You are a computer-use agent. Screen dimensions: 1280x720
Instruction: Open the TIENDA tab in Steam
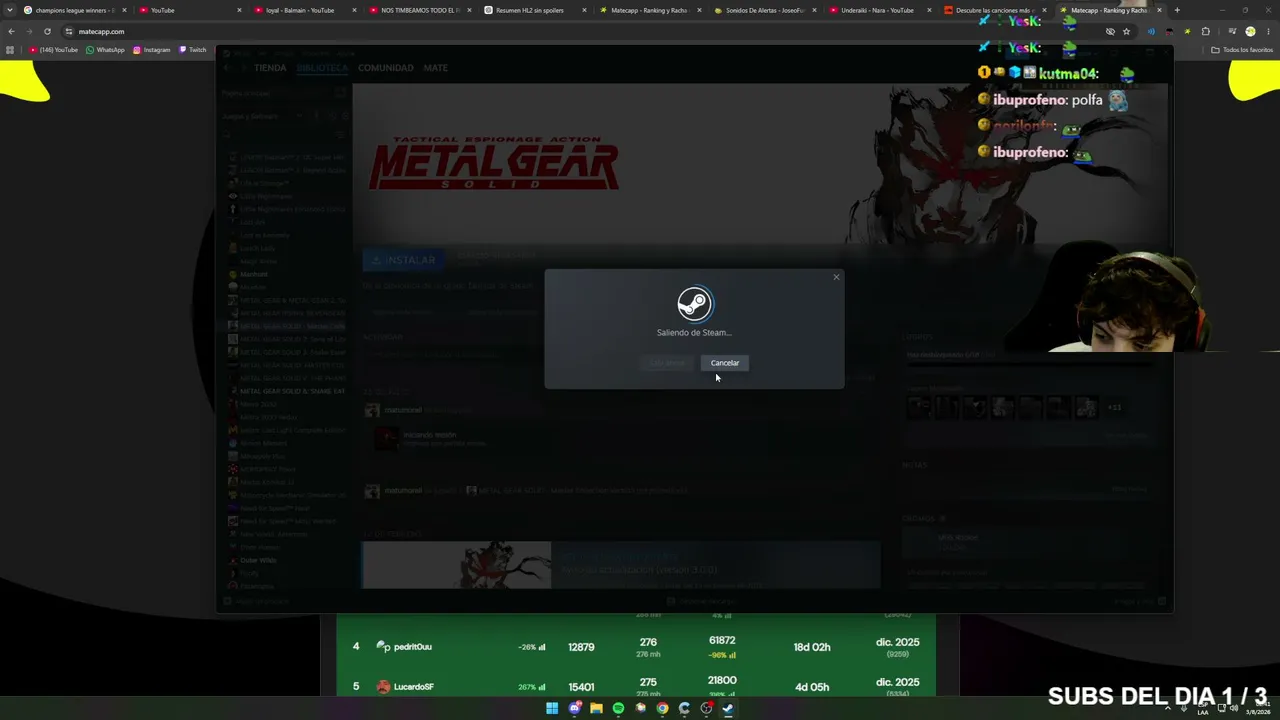[270, 68]
